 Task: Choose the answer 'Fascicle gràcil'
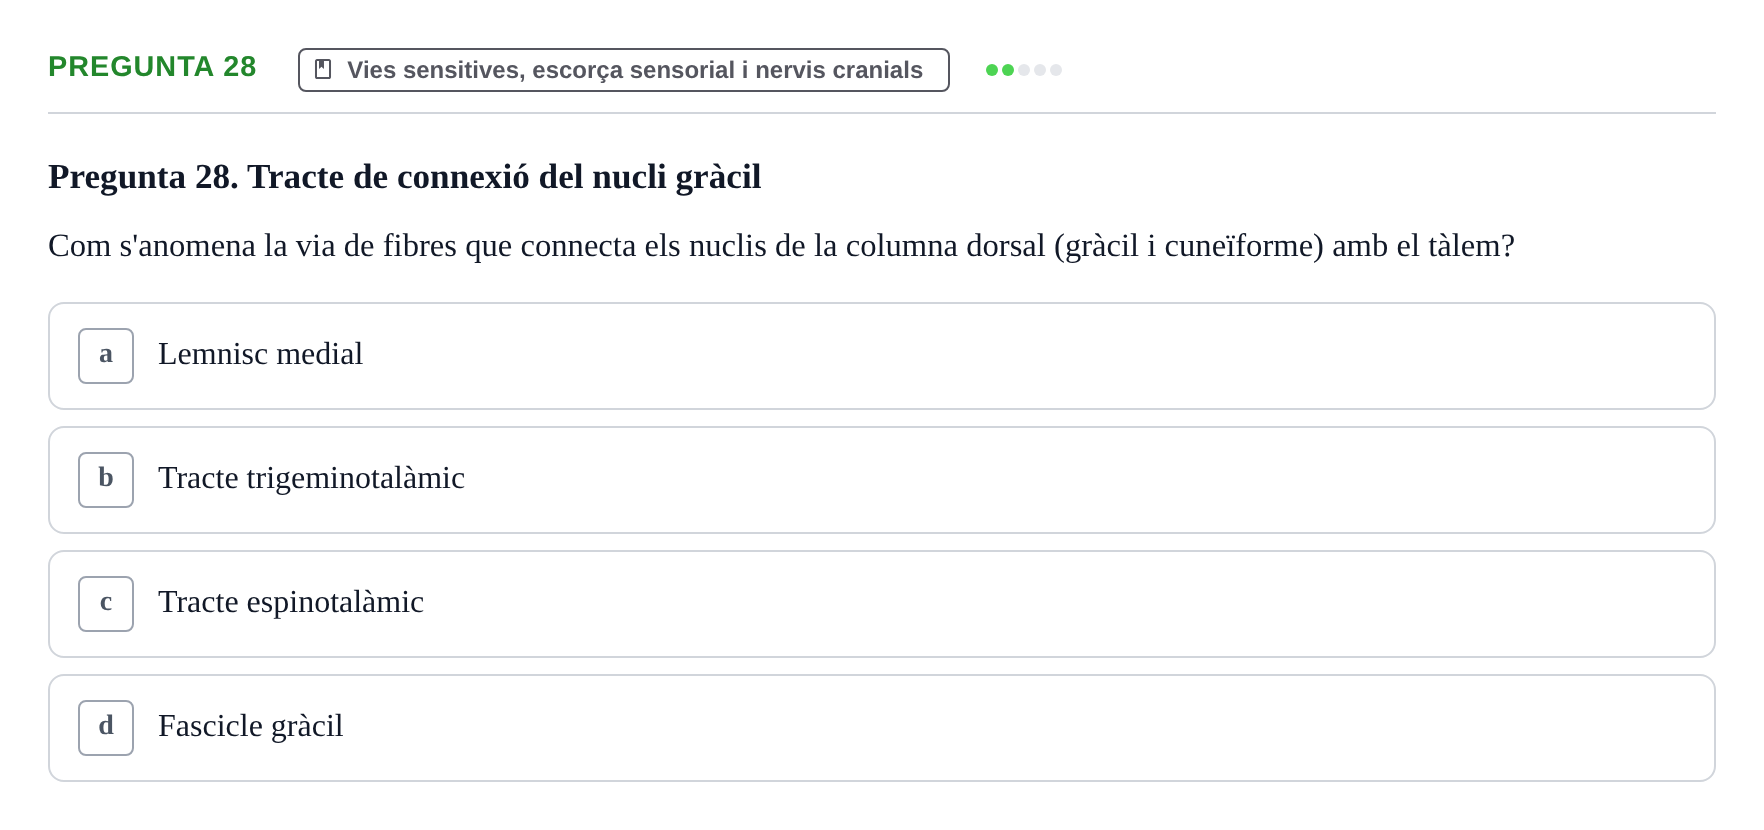882,728
